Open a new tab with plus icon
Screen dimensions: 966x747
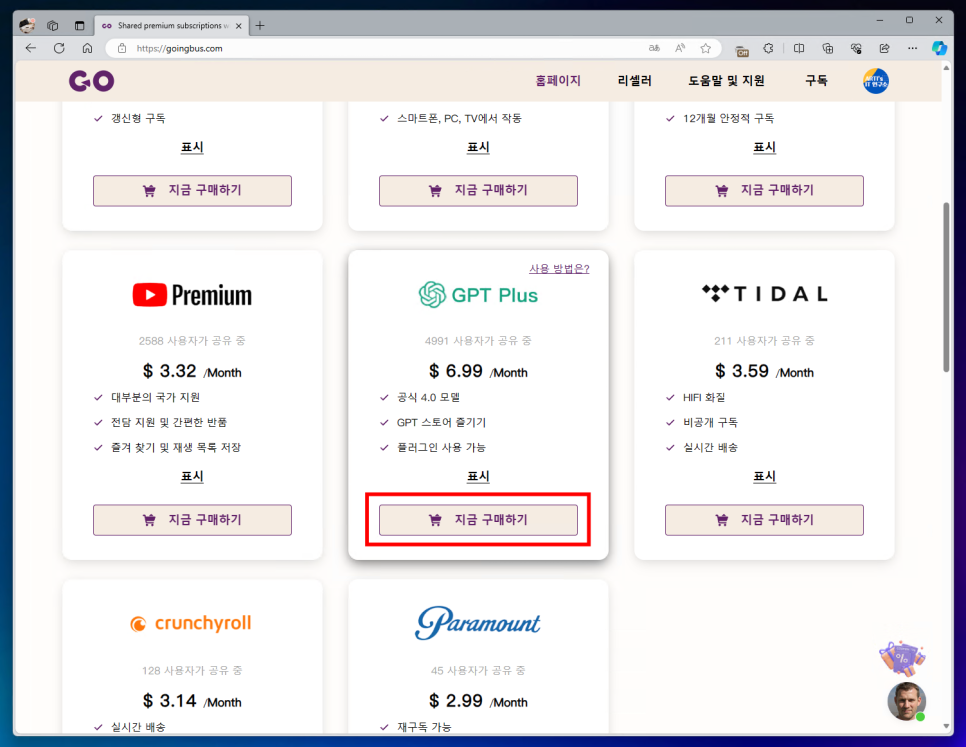pyautogui.click(x=260, y=25)
